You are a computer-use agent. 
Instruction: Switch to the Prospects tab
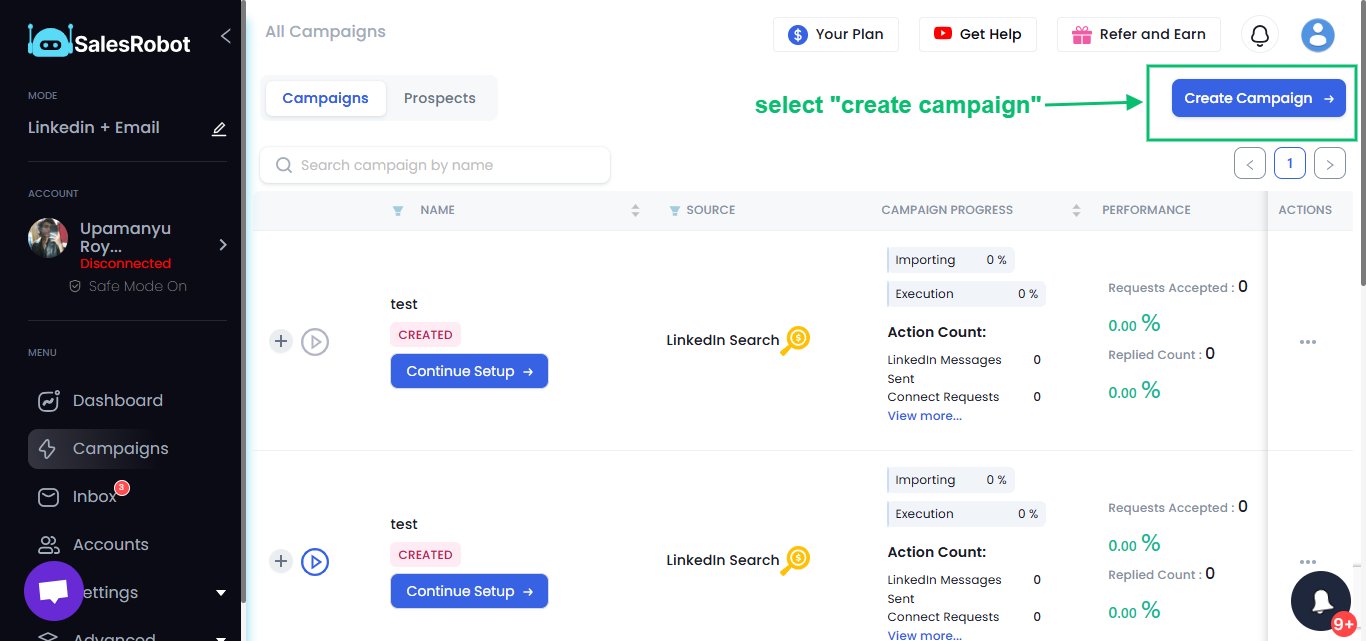pos(439,98)
